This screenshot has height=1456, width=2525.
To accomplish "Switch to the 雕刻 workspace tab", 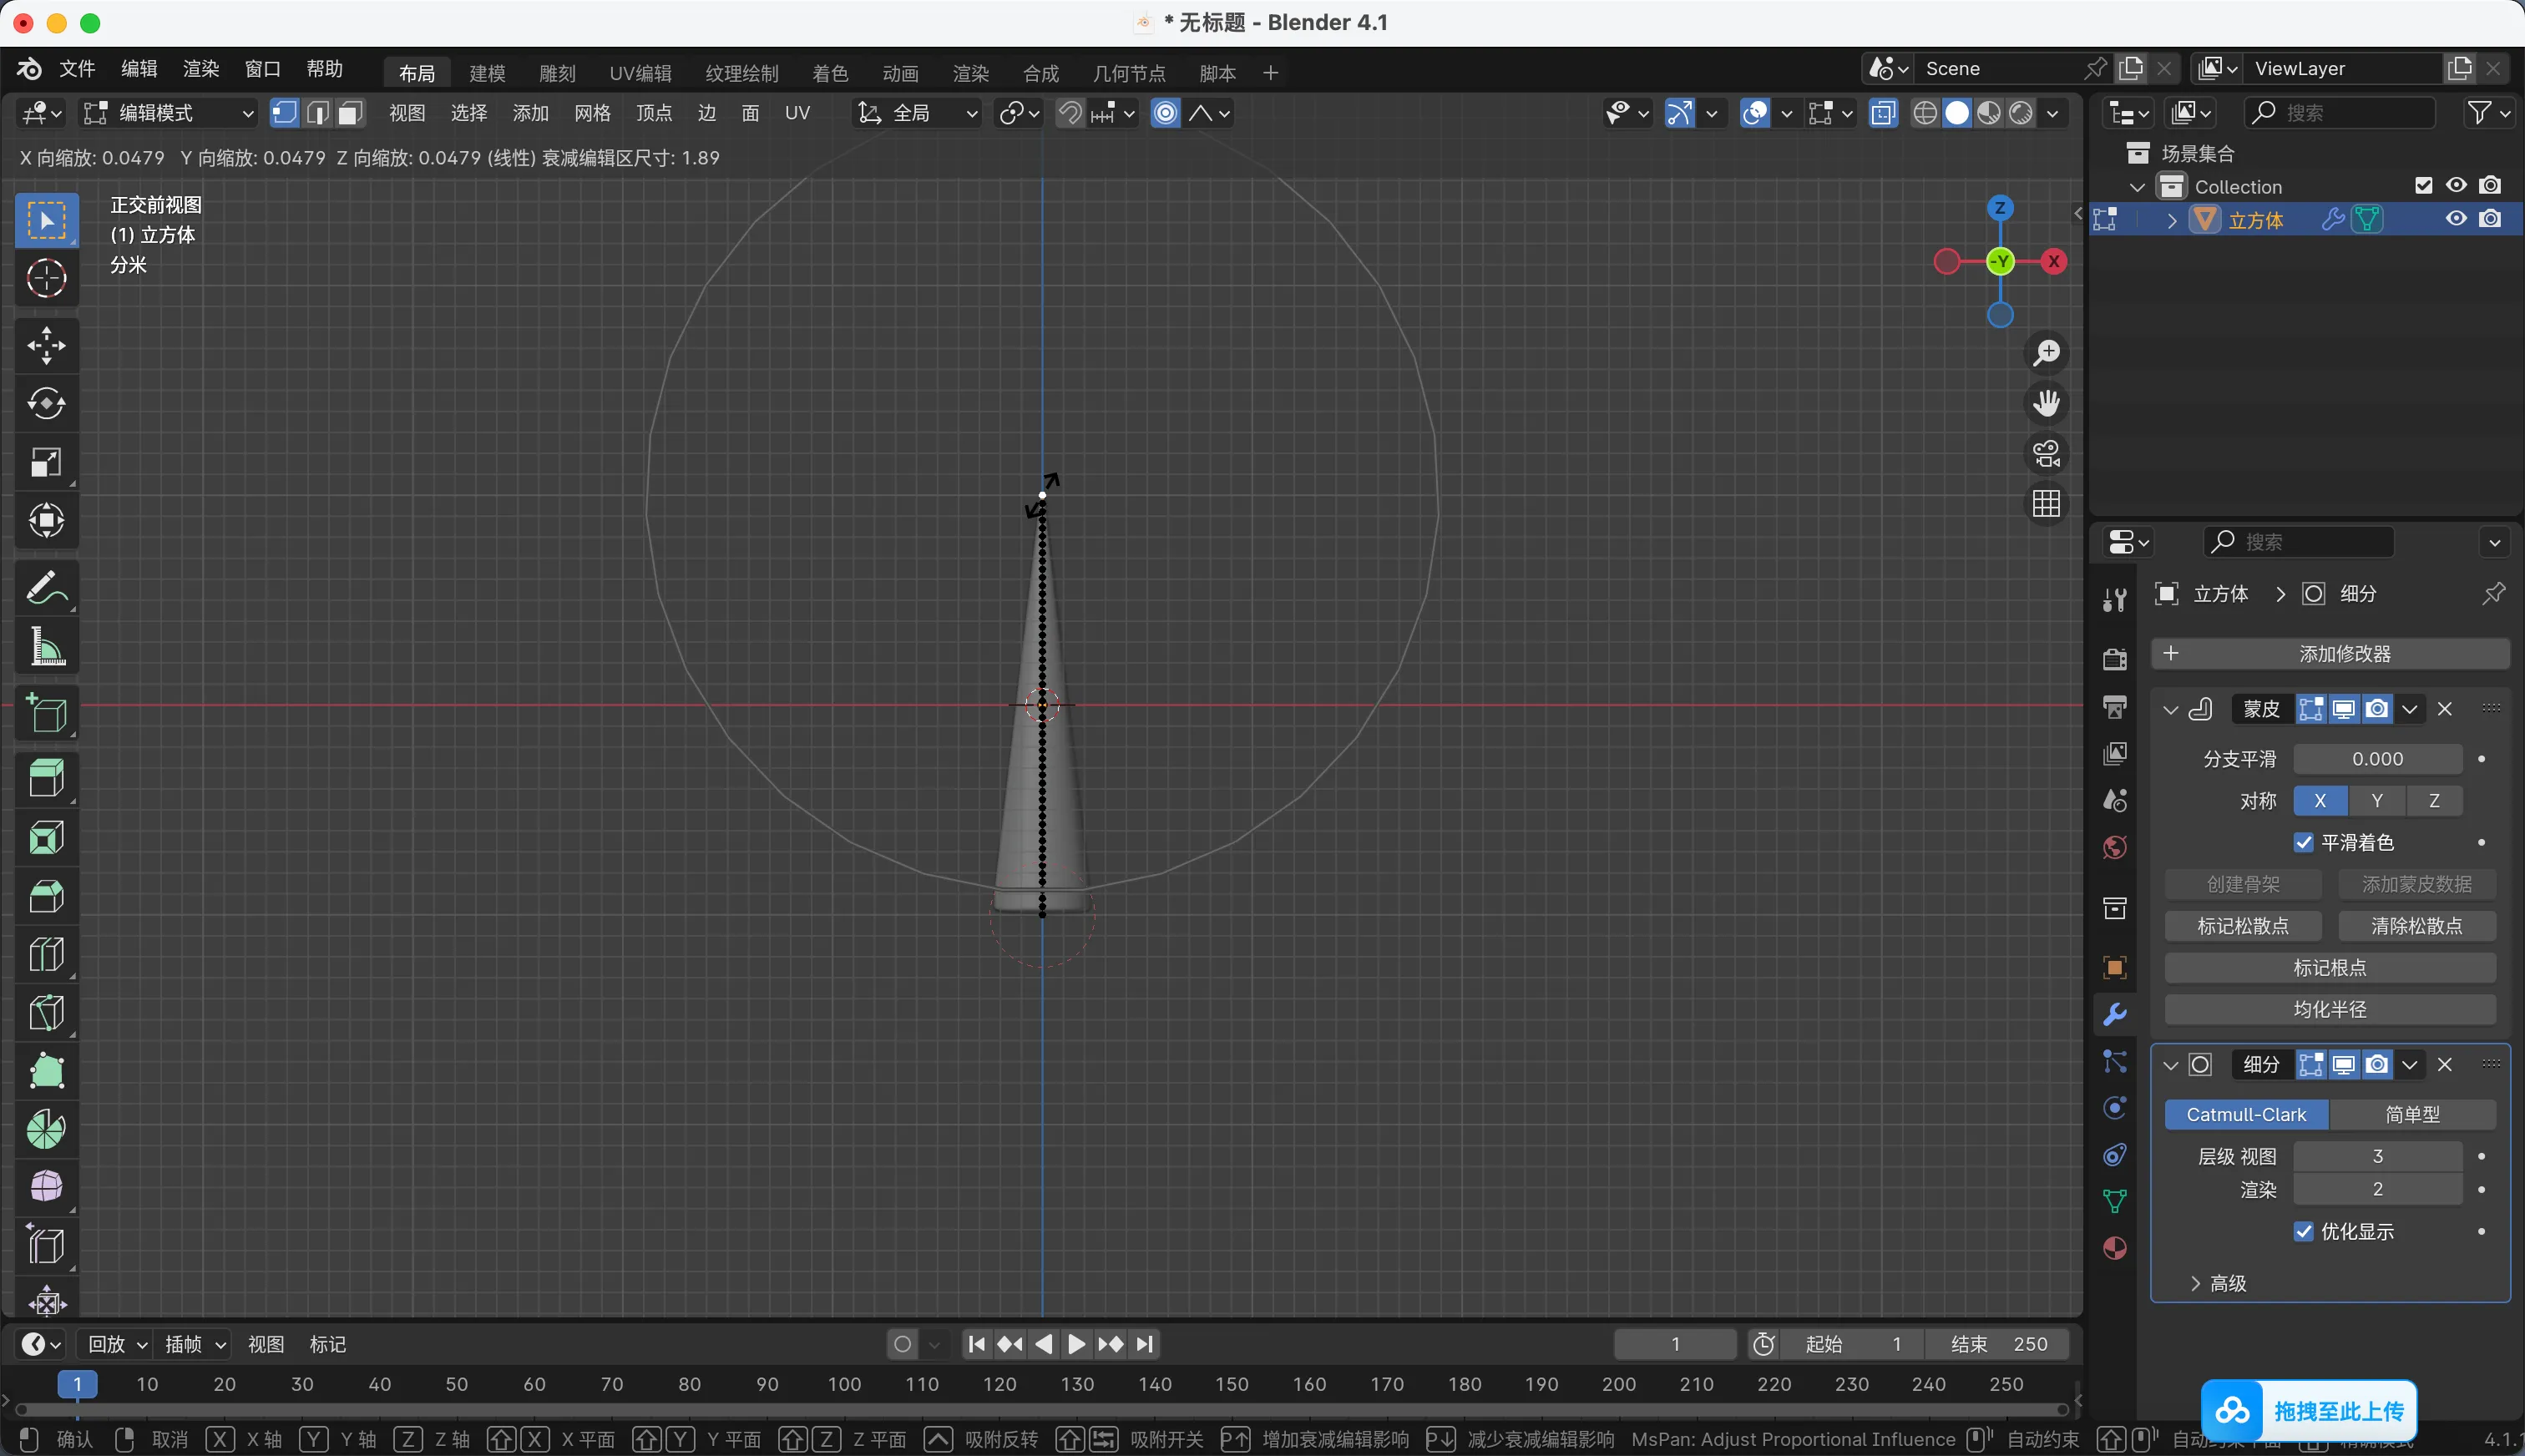I will 557,73.
